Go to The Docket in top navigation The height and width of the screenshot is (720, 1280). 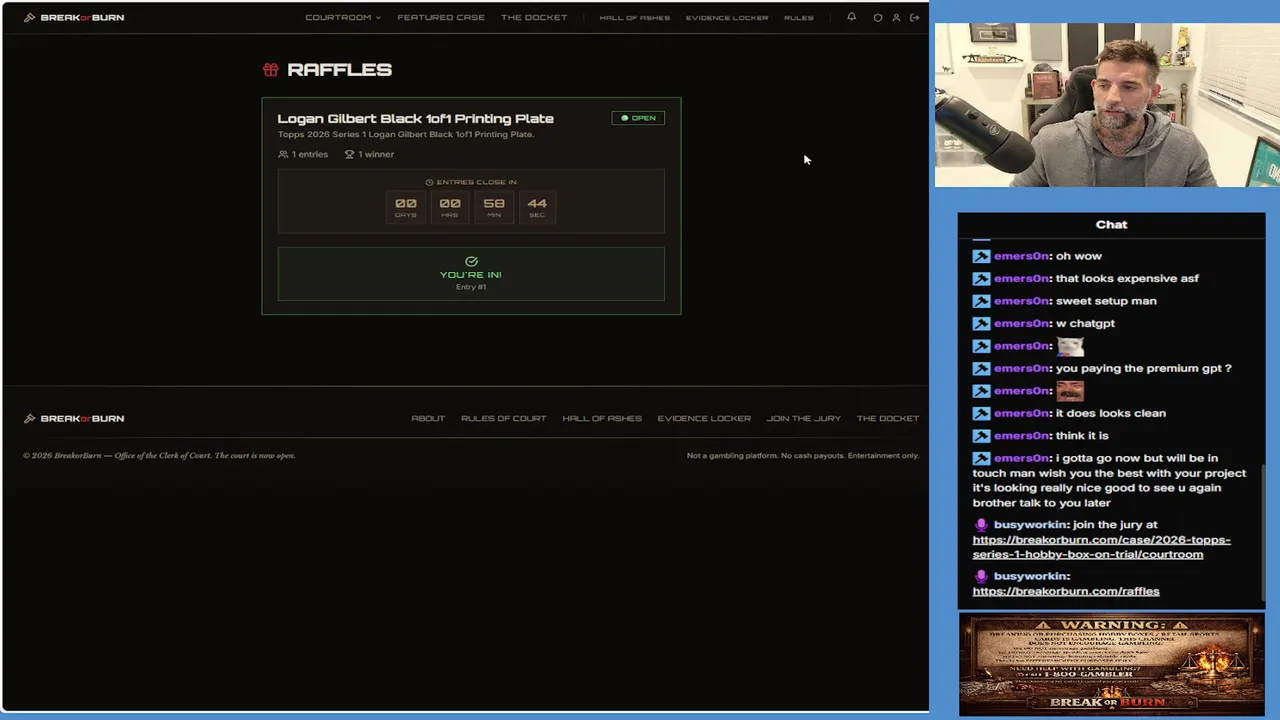coord(534,17)
